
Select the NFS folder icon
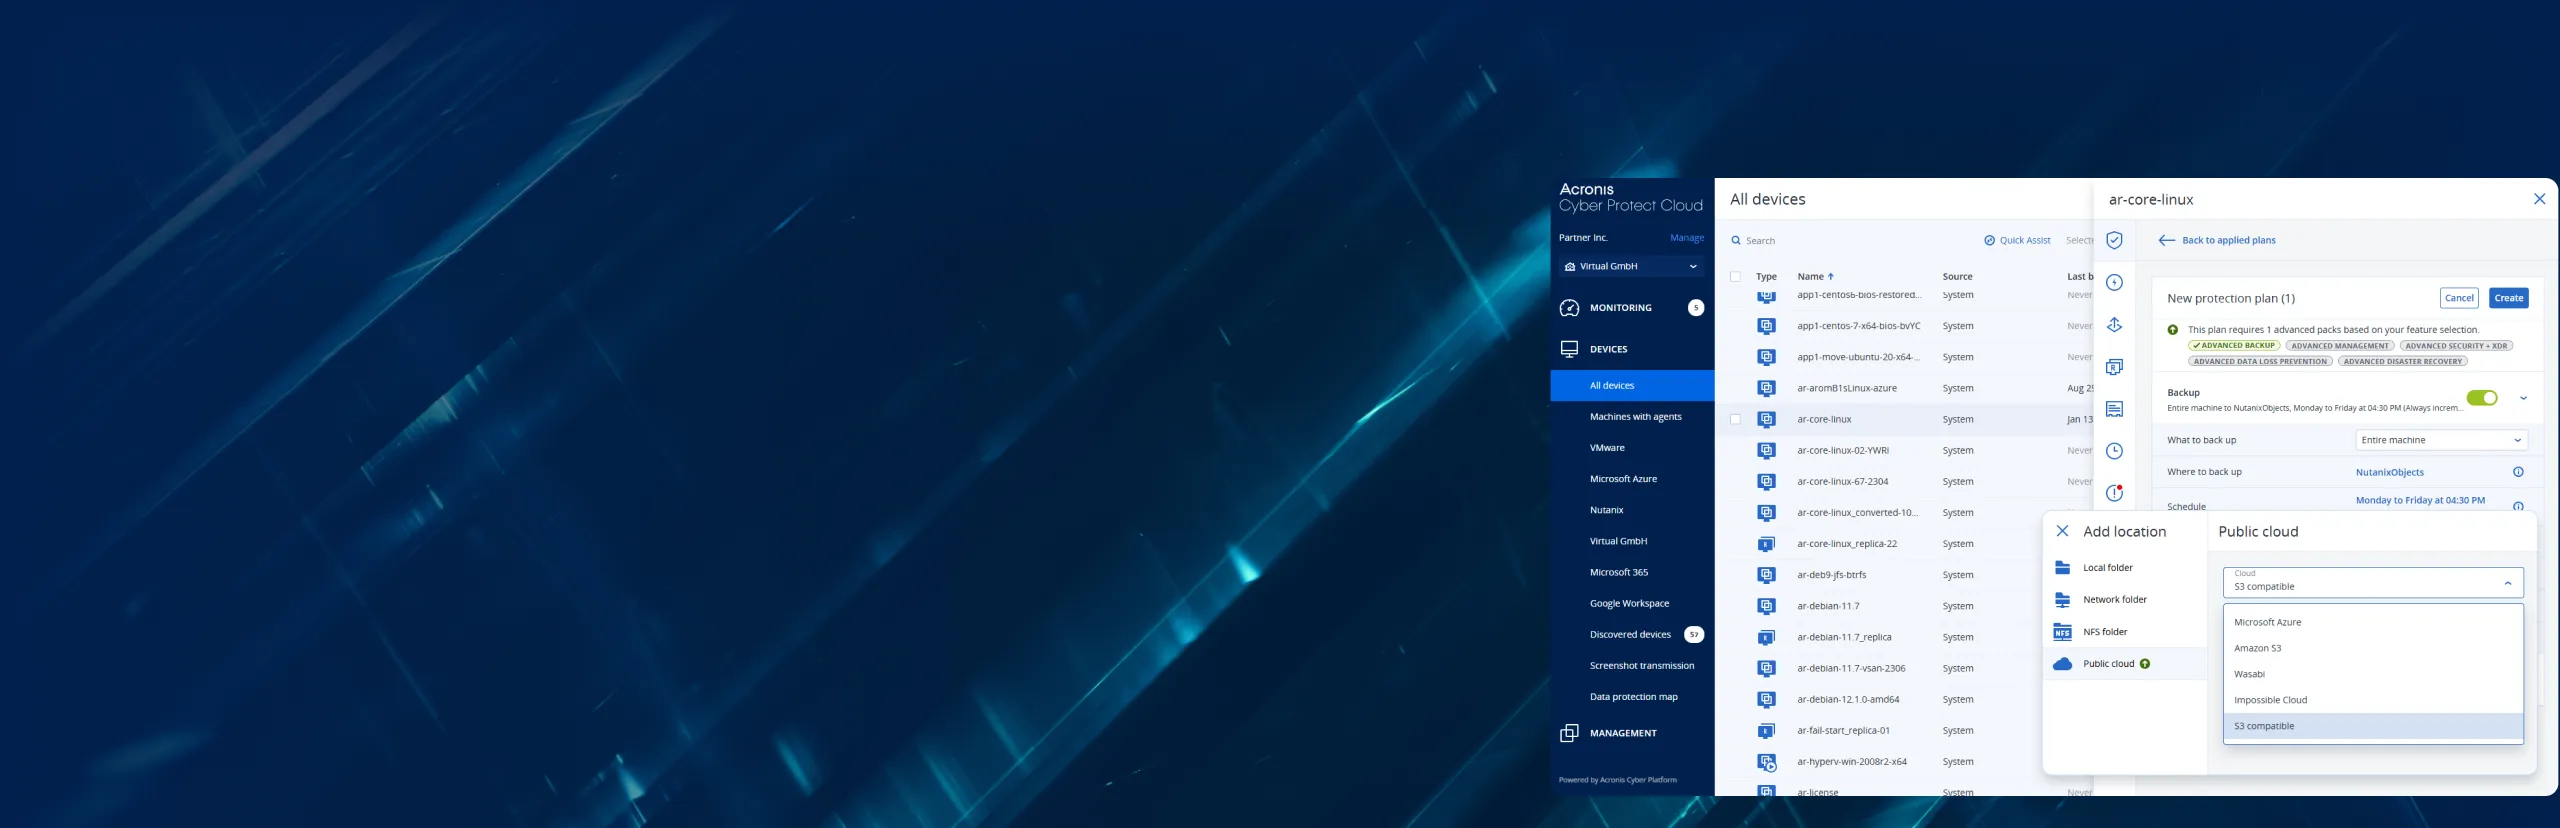pyautogui.click(x=2062, y=632)
